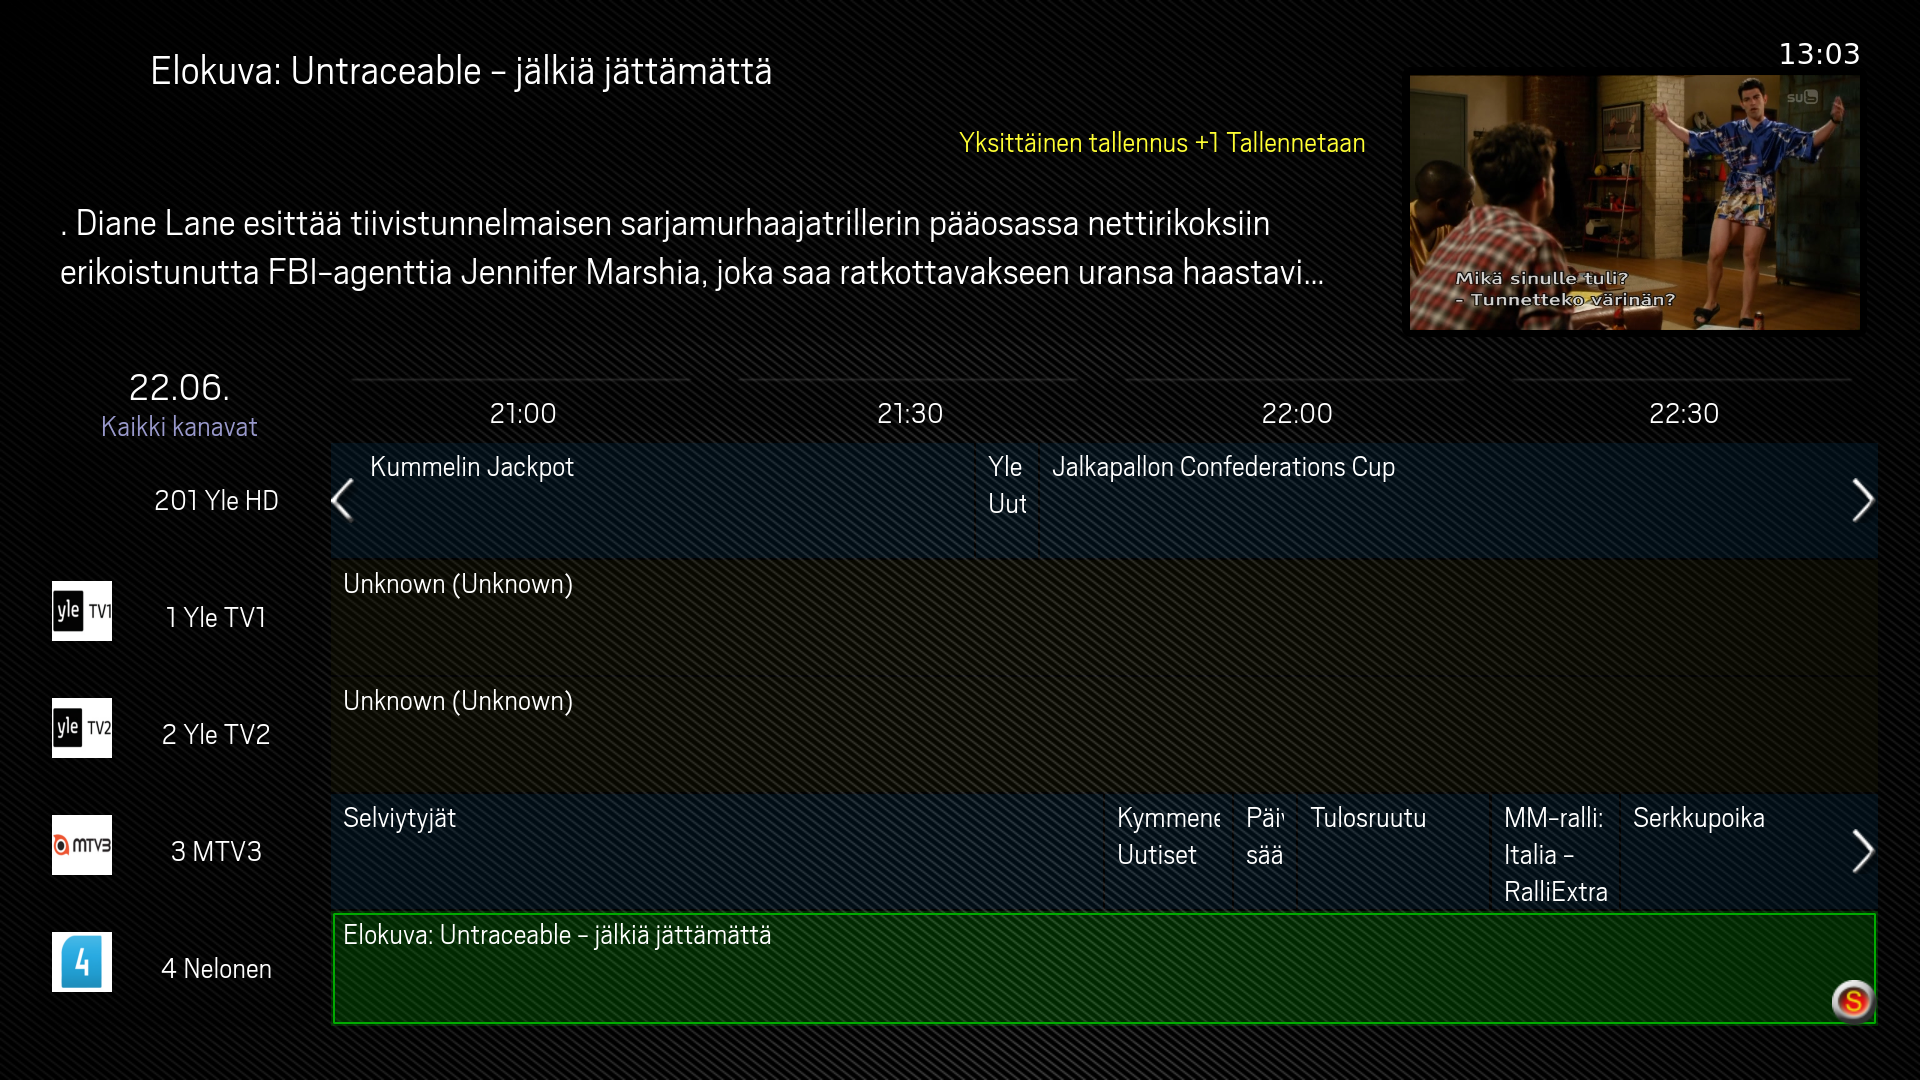The width and height of the screenshot is (1920, 1080).
Task: Select the Yle TV1 channel logo
Action: pyautogui.click(x=82, y=611)
